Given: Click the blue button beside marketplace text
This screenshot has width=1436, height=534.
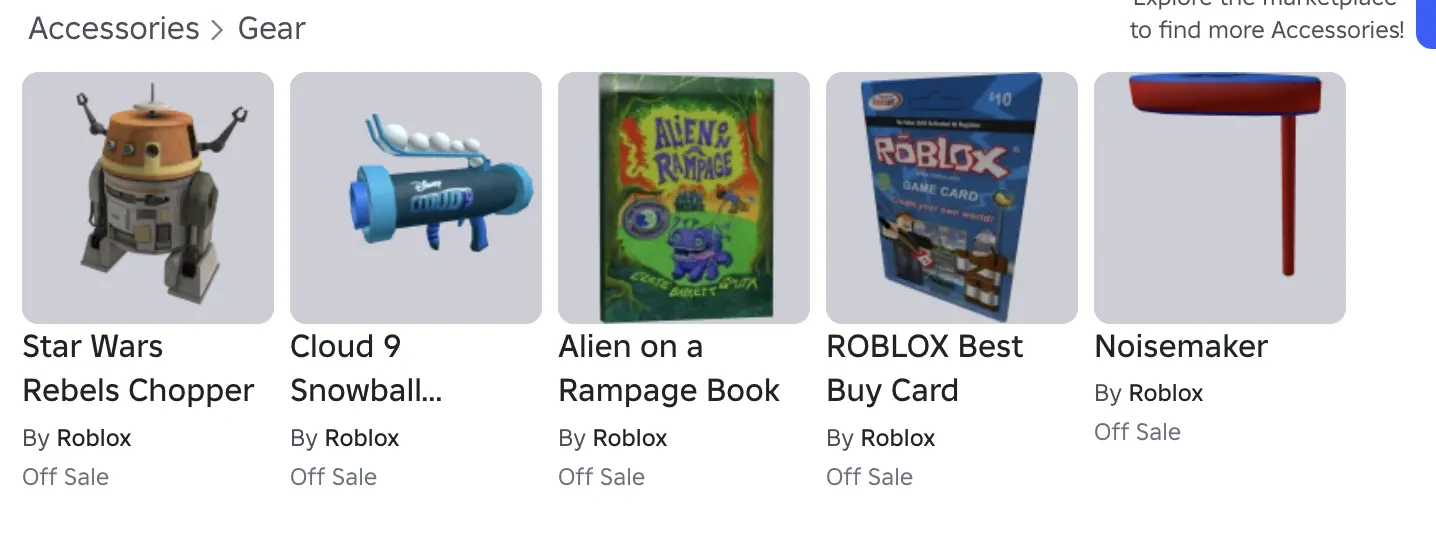Looking at the screenshot, I should 1427,24.
